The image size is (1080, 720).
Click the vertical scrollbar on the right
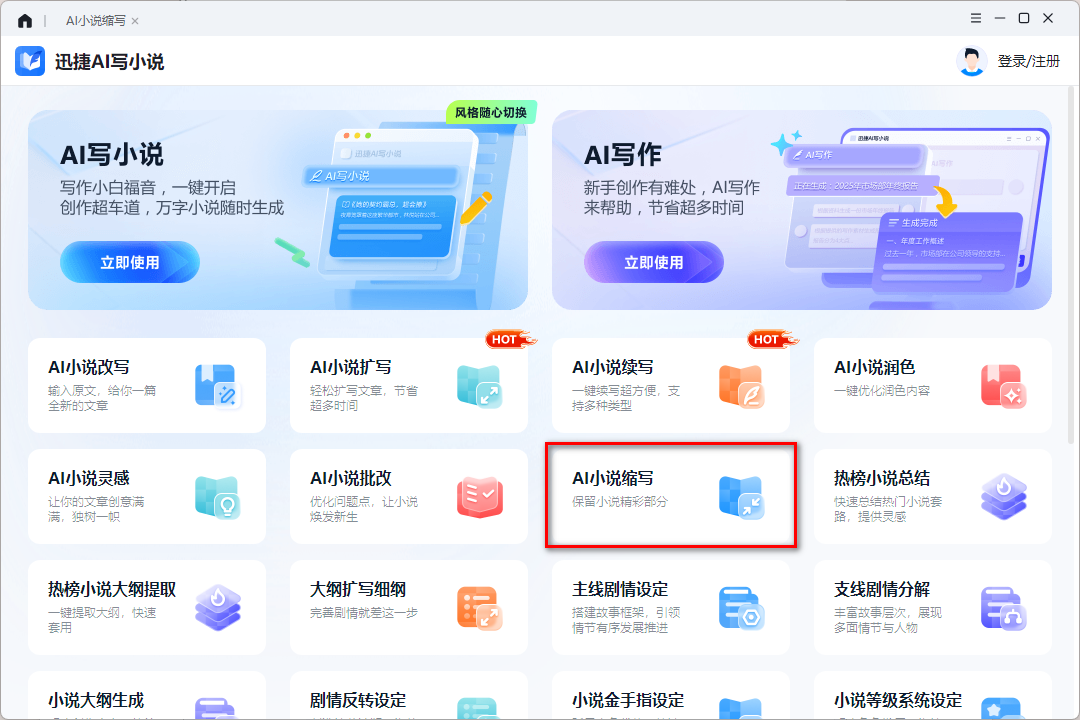(x=1070, y=265)
